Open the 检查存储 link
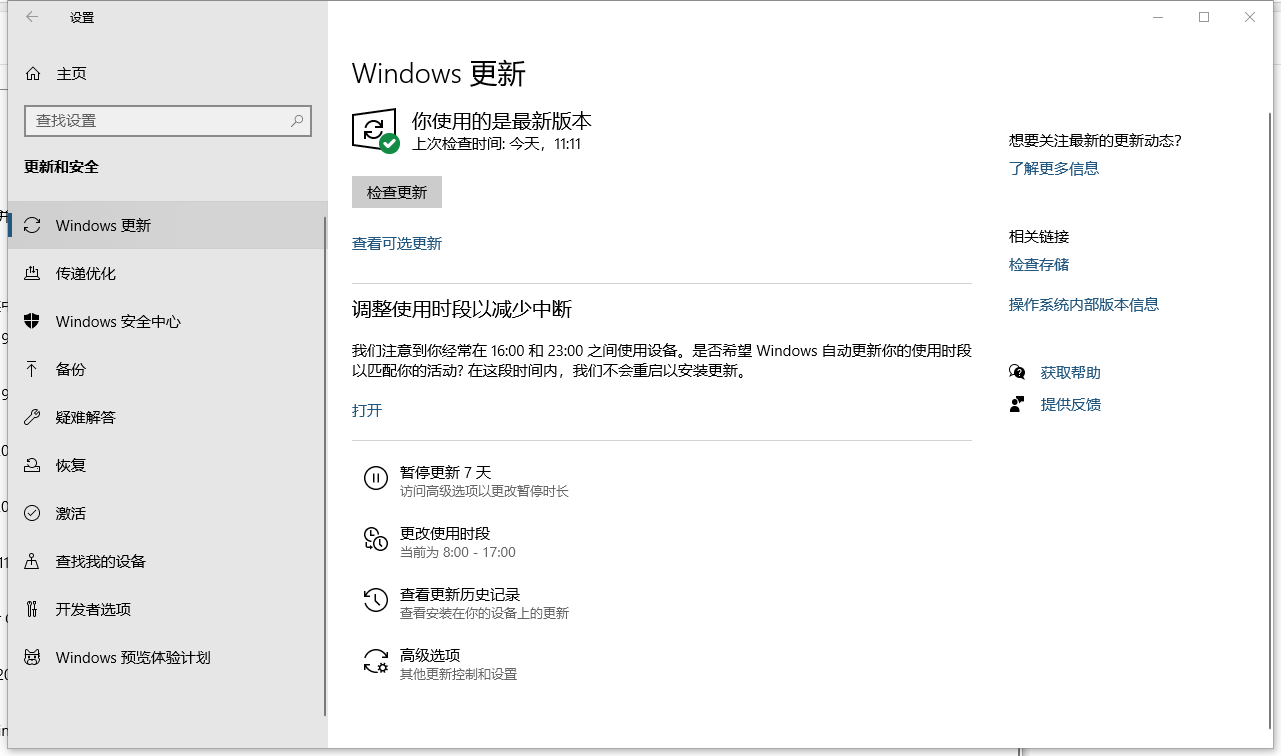1281x756 pixels. click(1039, 264)
